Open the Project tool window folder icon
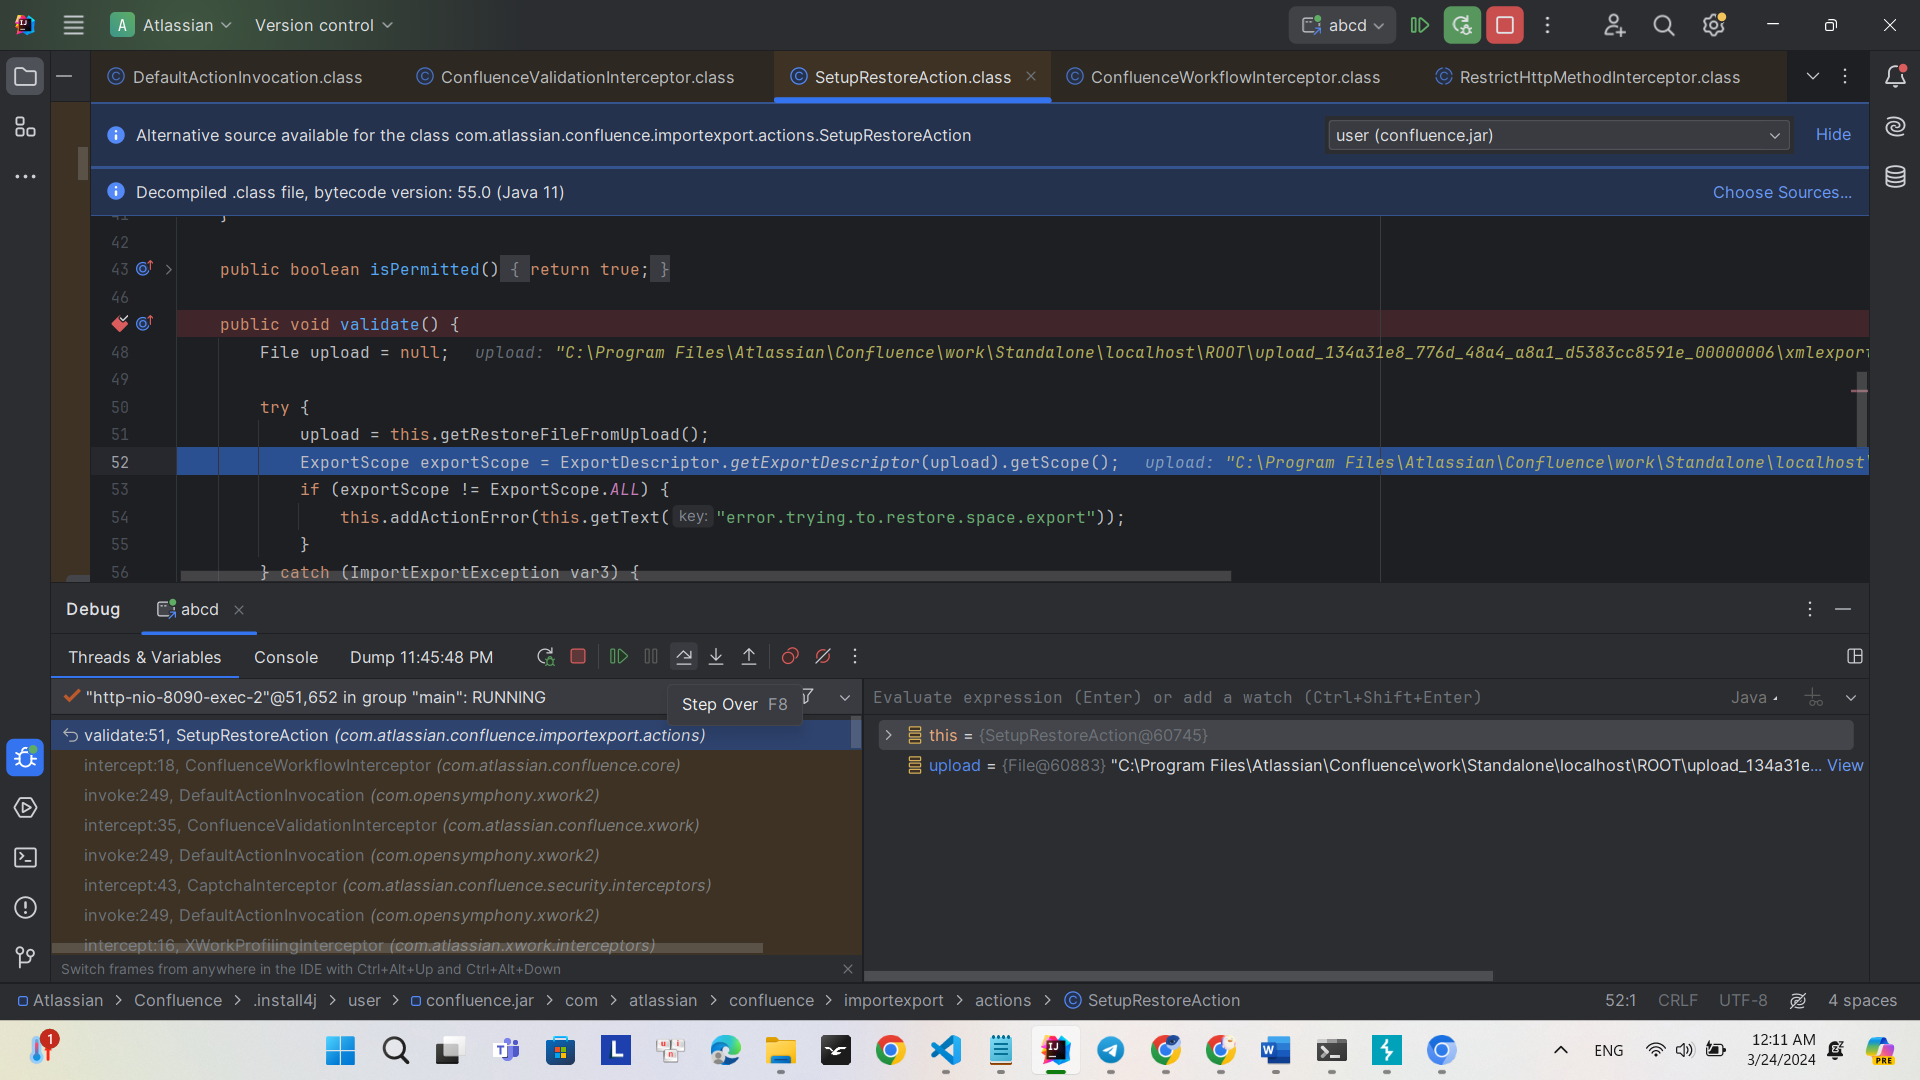1920x1080 pixels. 25,77
